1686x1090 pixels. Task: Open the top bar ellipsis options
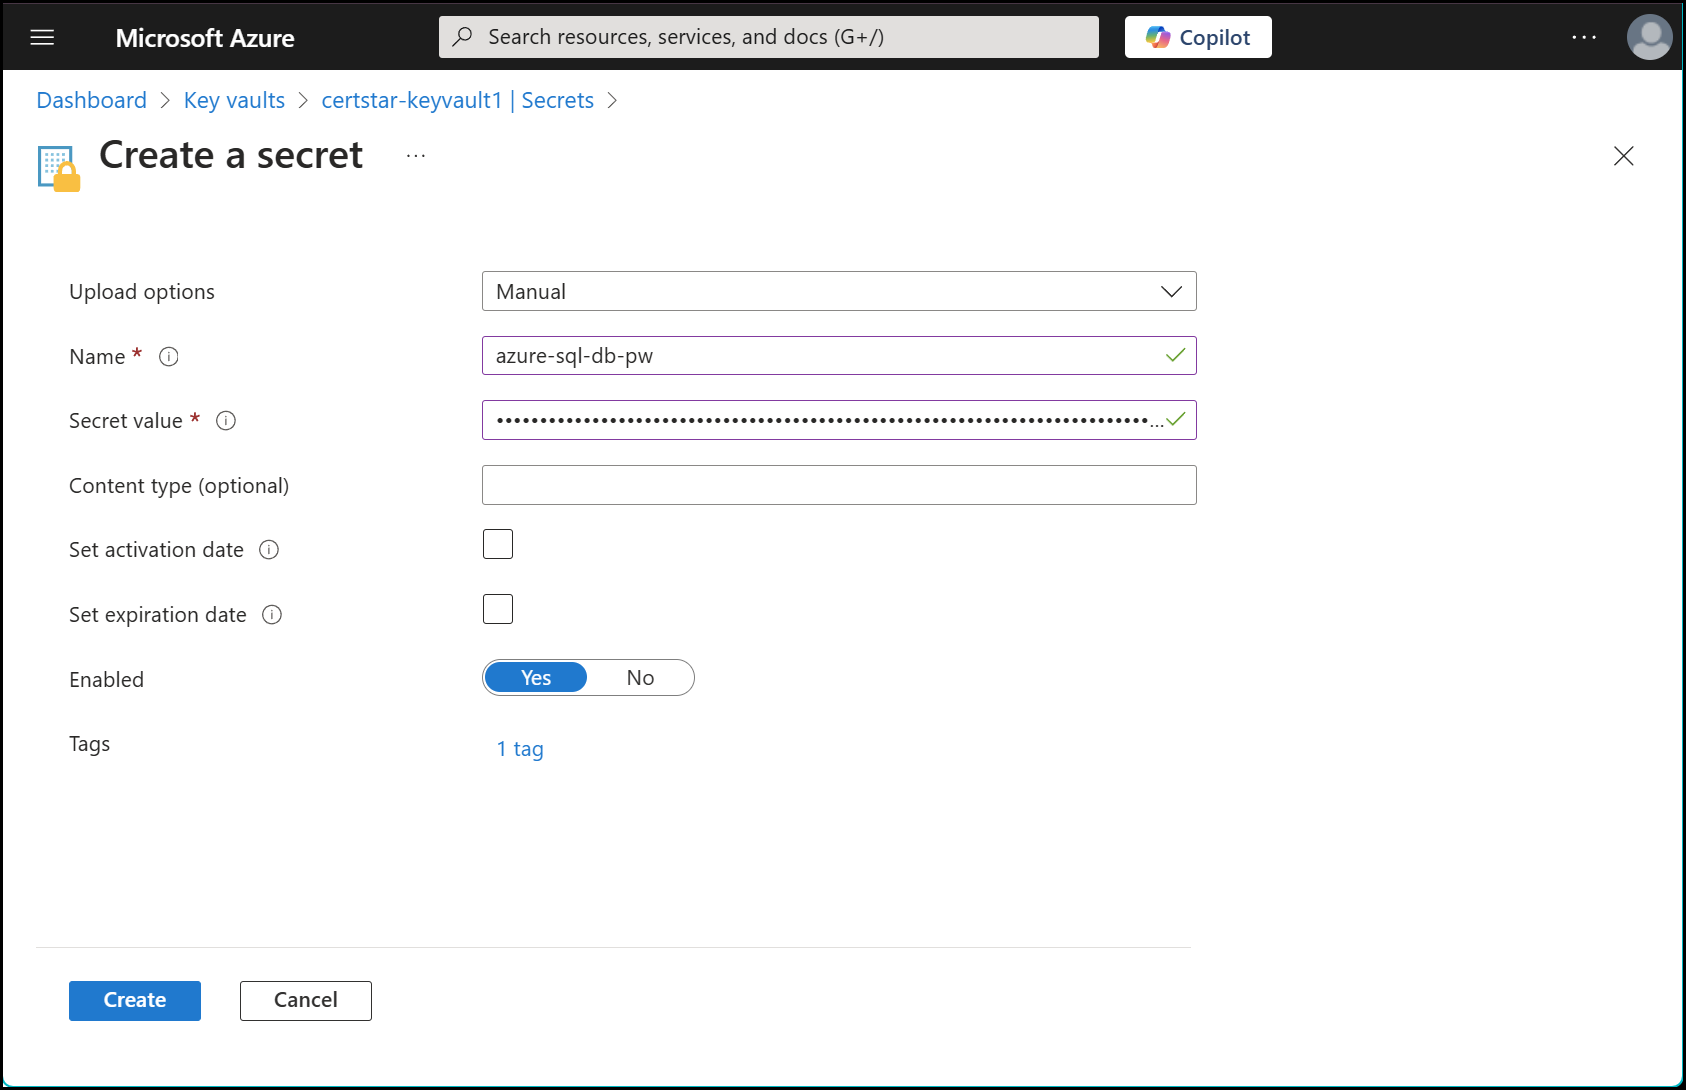[x=1583, y=36]
